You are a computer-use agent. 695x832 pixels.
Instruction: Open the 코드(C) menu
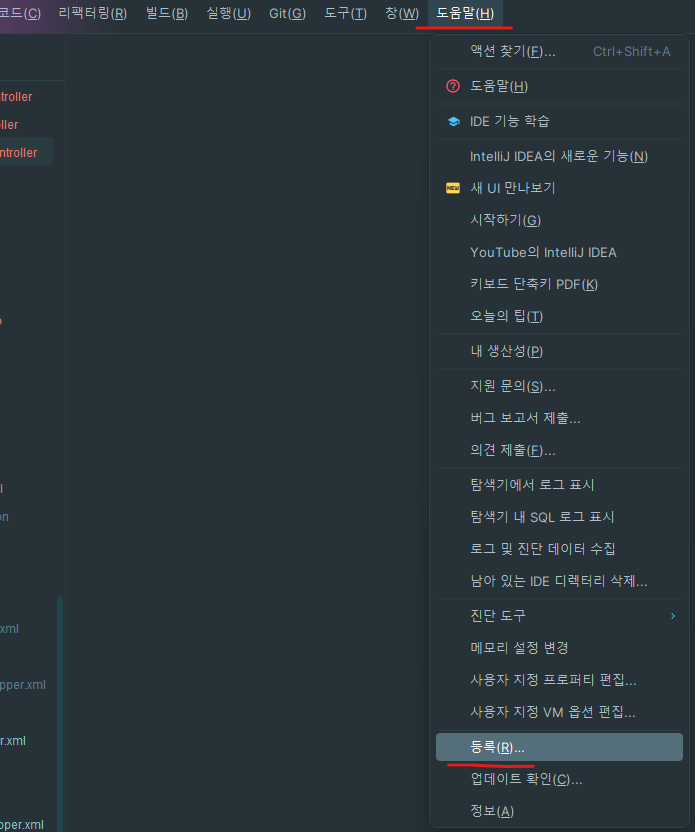click(x=20, y=13)
